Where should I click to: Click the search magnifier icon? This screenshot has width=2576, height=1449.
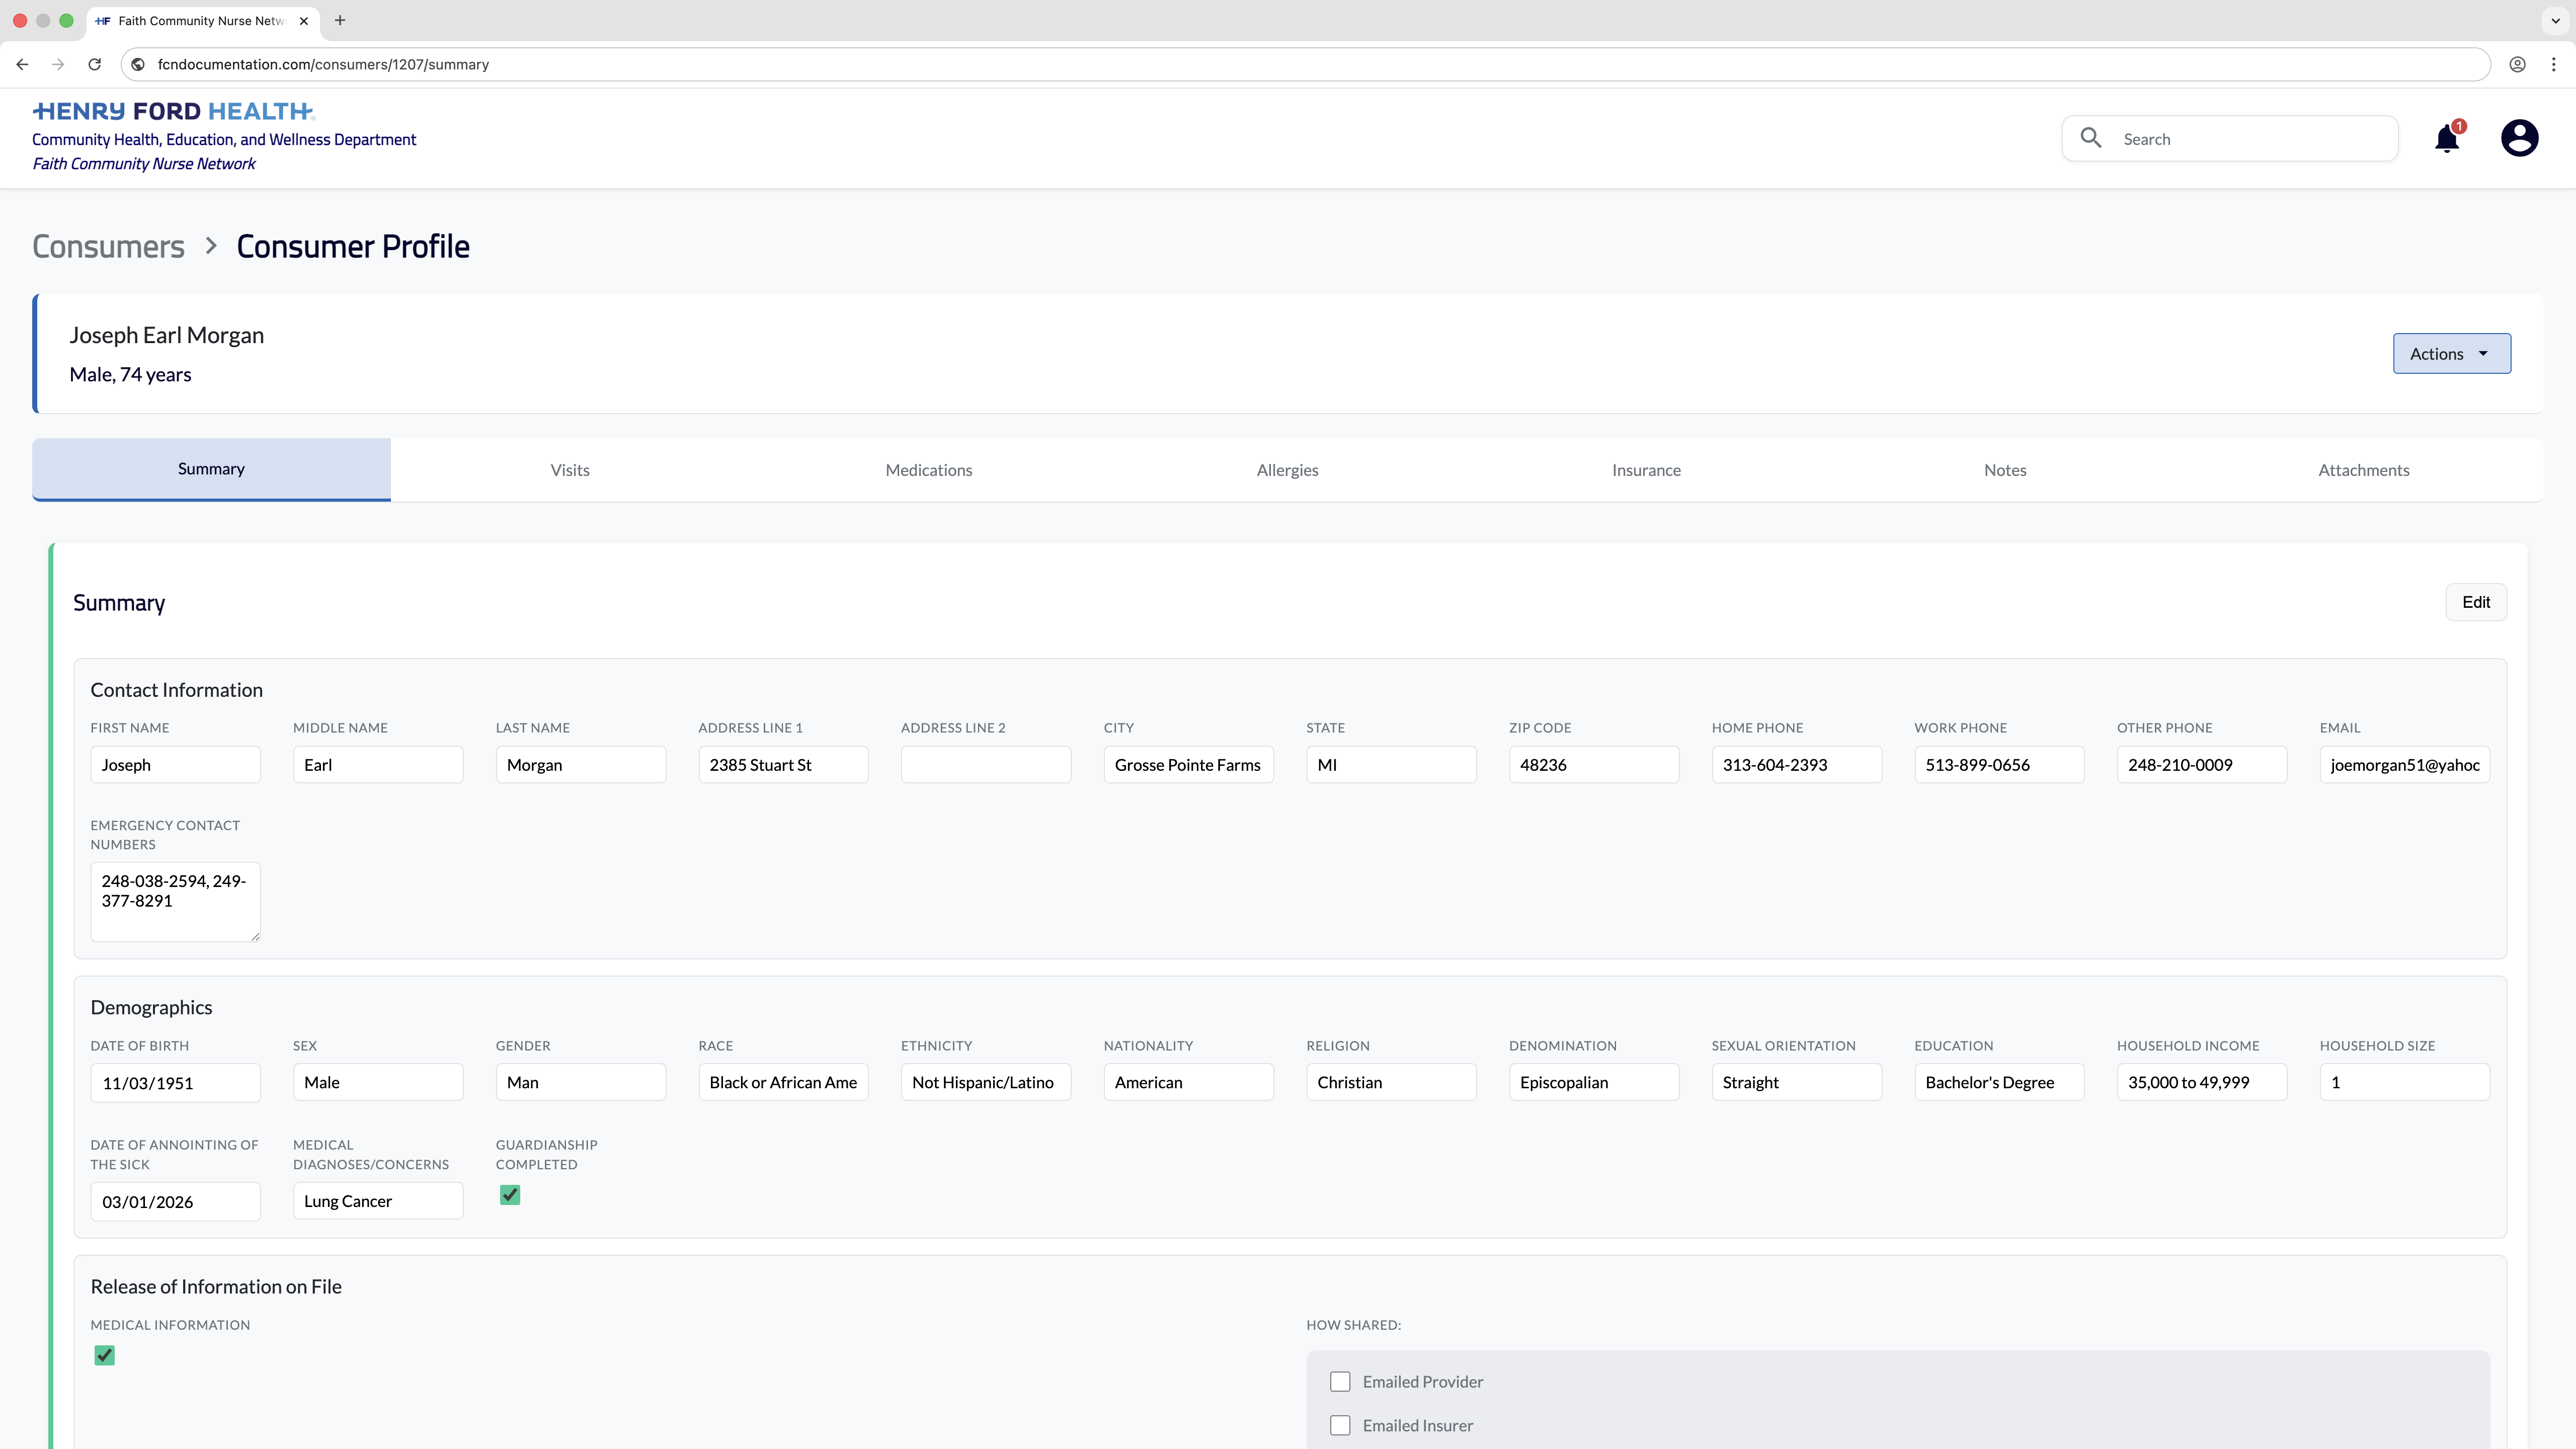2091,138
